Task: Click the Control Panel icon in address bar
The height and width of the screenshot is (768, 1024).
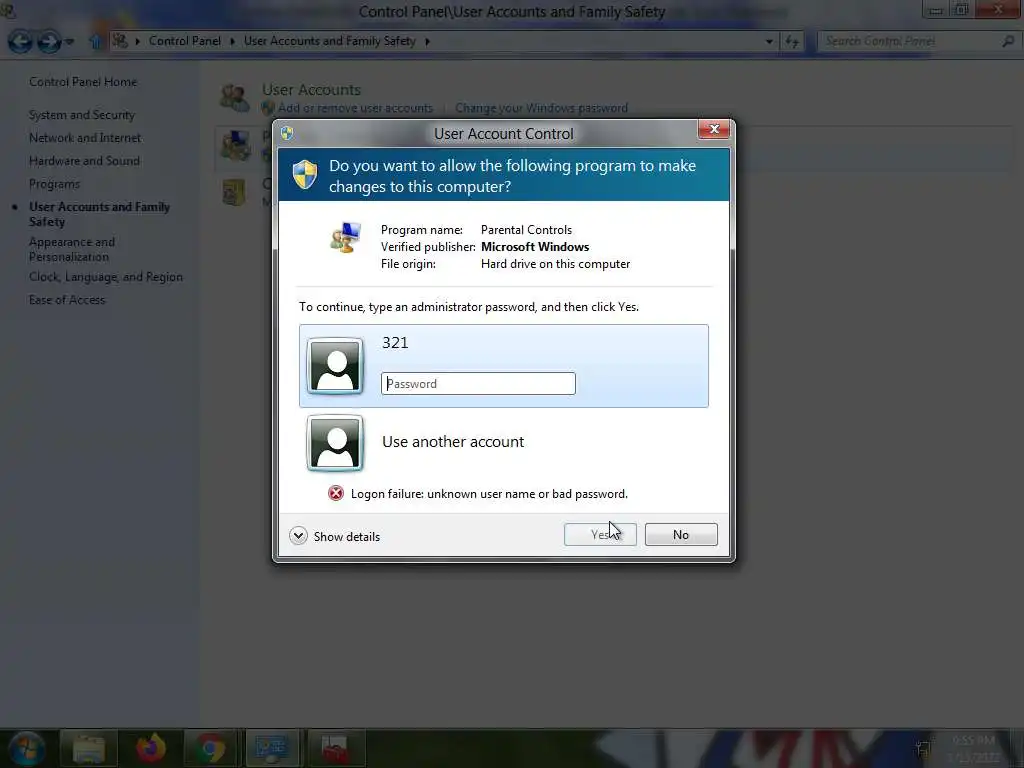Action: pyautogui.click(x=120, y=41)
